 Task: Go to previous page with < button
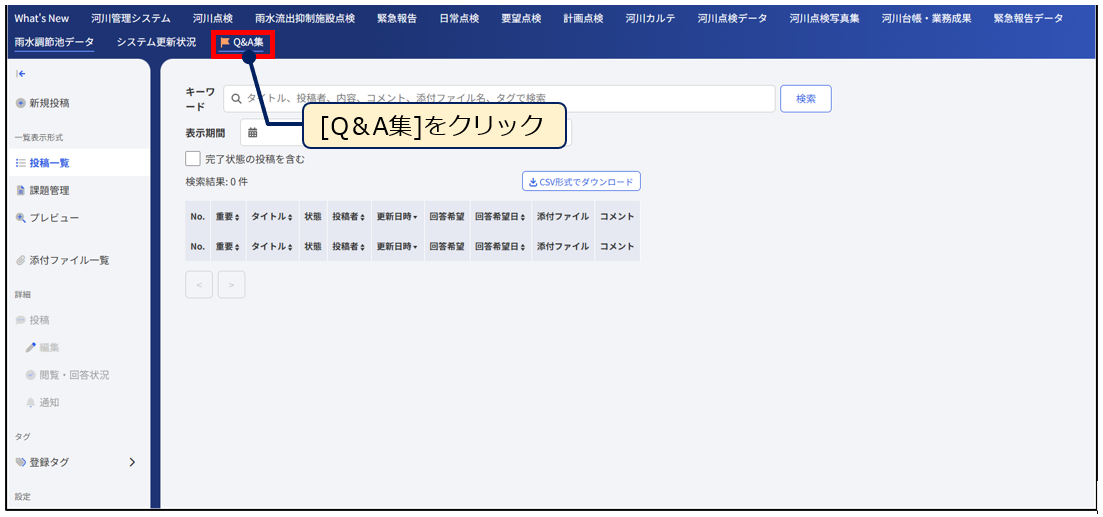[199, 285]
